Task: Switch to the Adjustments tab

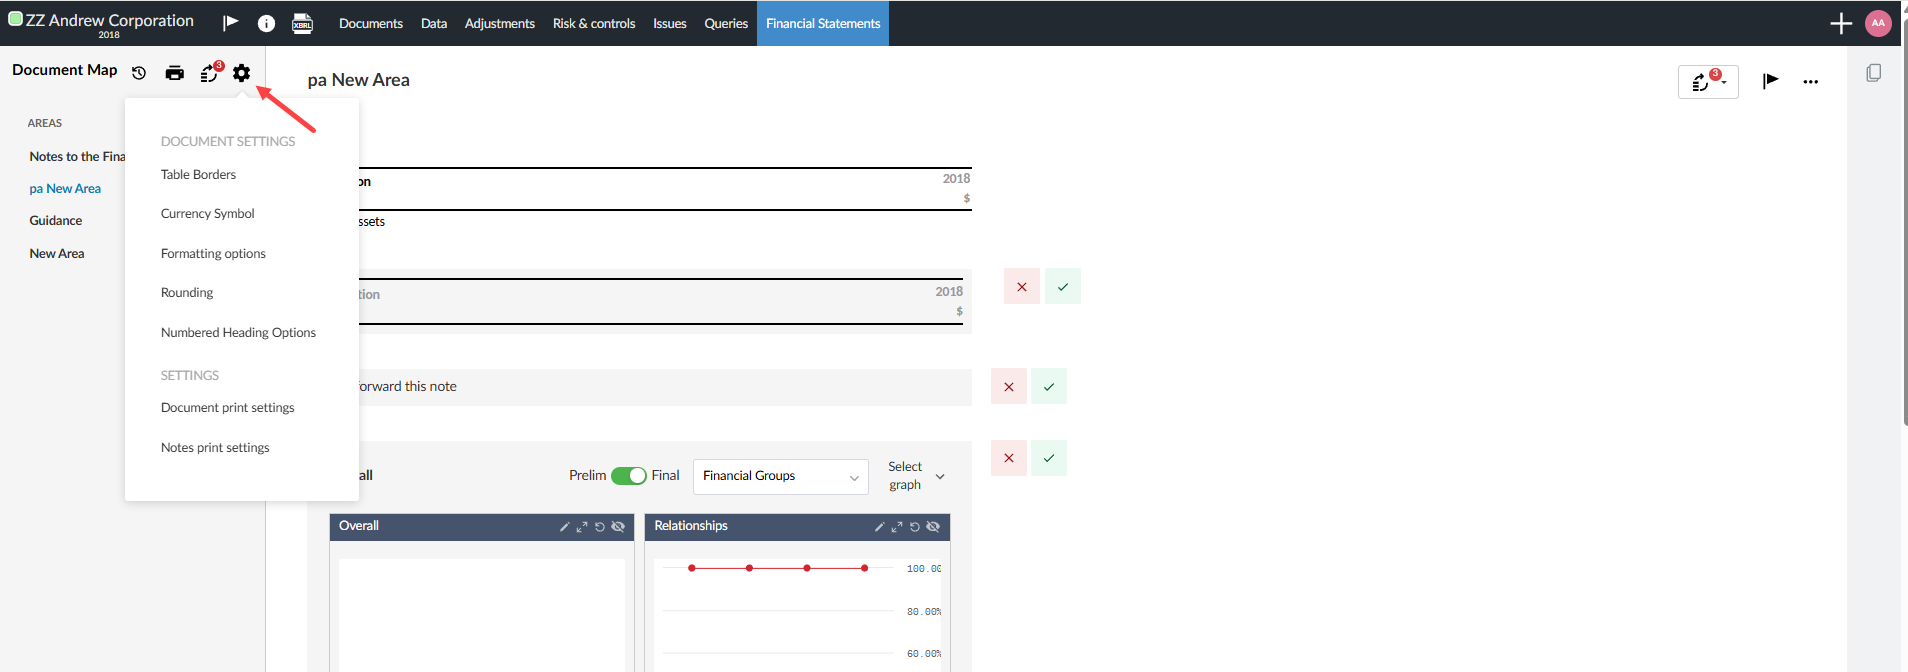Action: (499, 23)
